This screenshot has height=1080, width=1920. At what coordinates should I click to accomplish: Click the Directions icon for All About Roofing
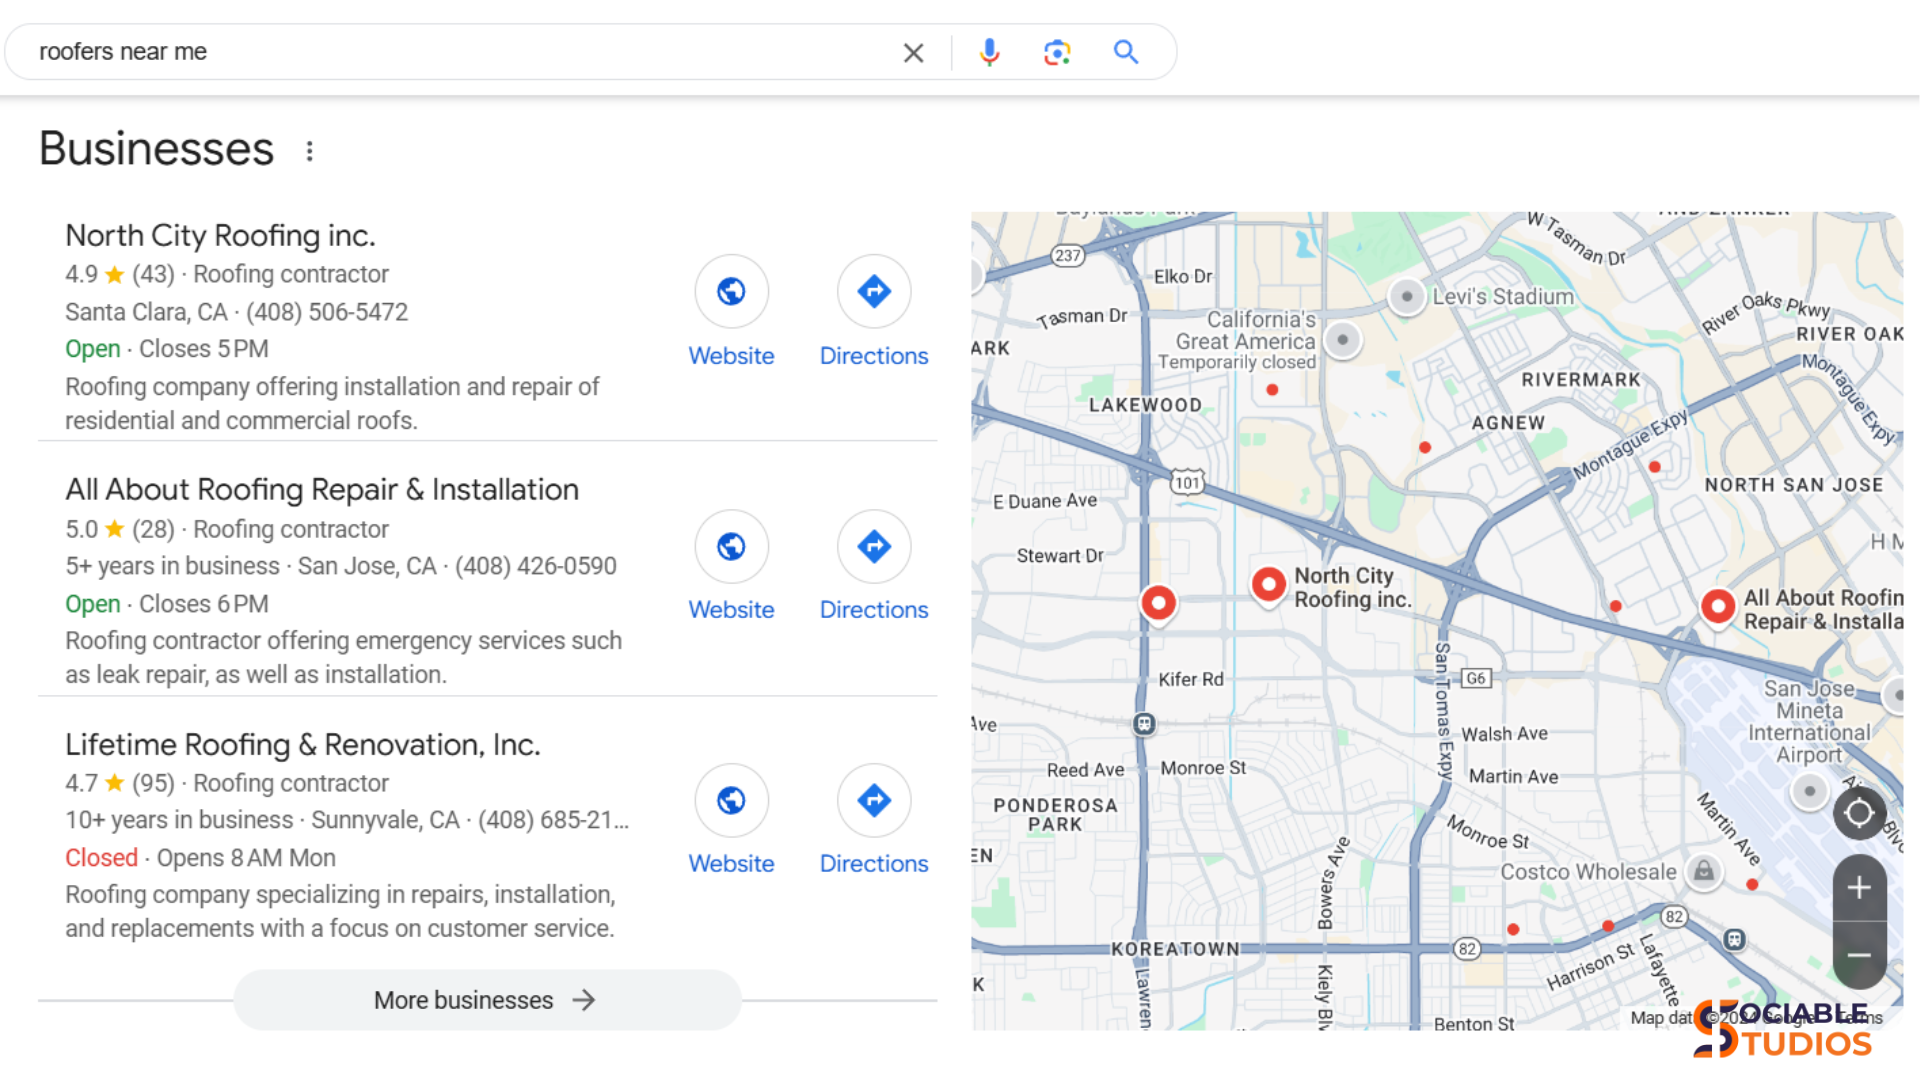[874, 546]
